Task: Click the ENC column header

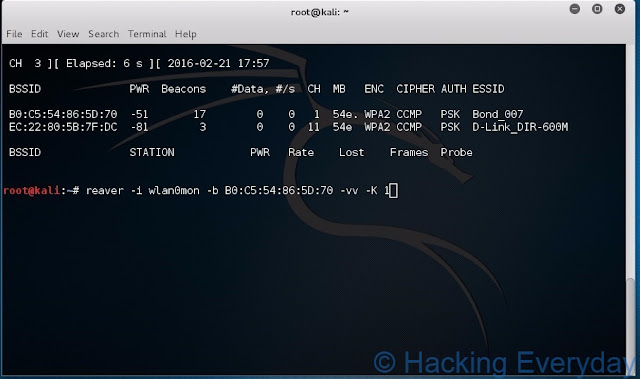Action: 374,89
